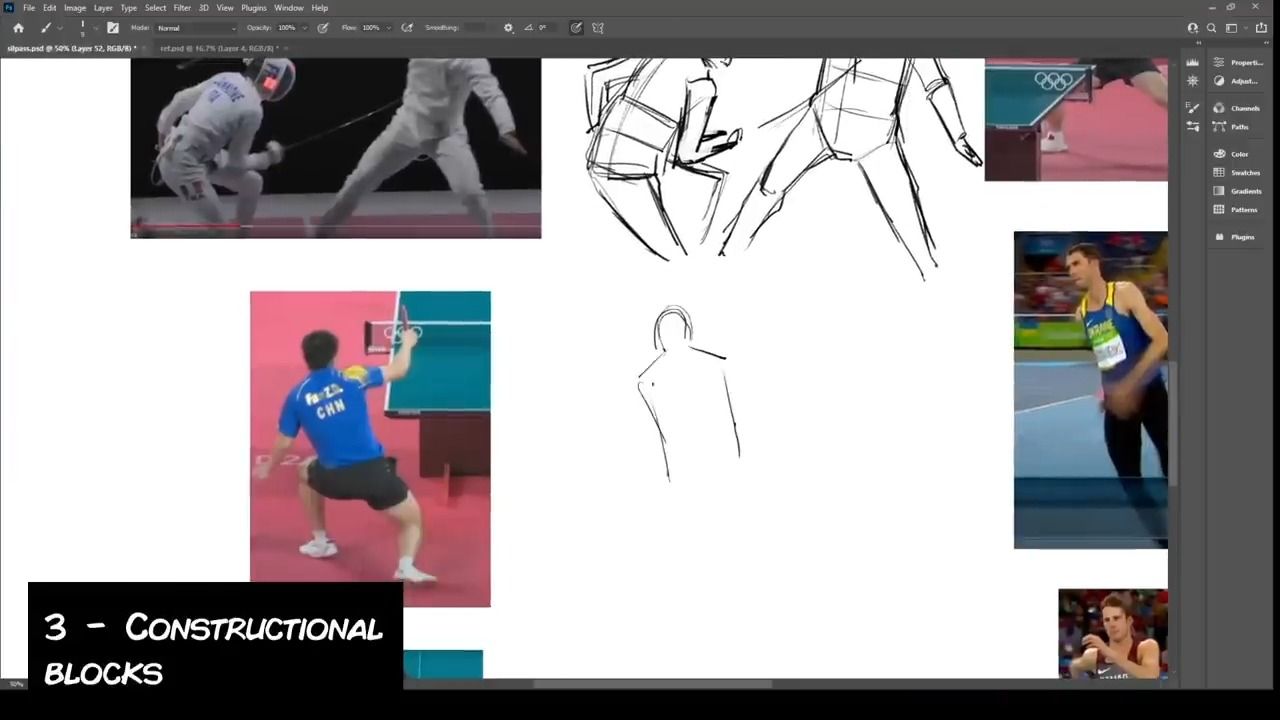This screenshot has width=1280, height=720.
Task: Open the Opacity slider dropdown arrow
Action: (304, 28)
